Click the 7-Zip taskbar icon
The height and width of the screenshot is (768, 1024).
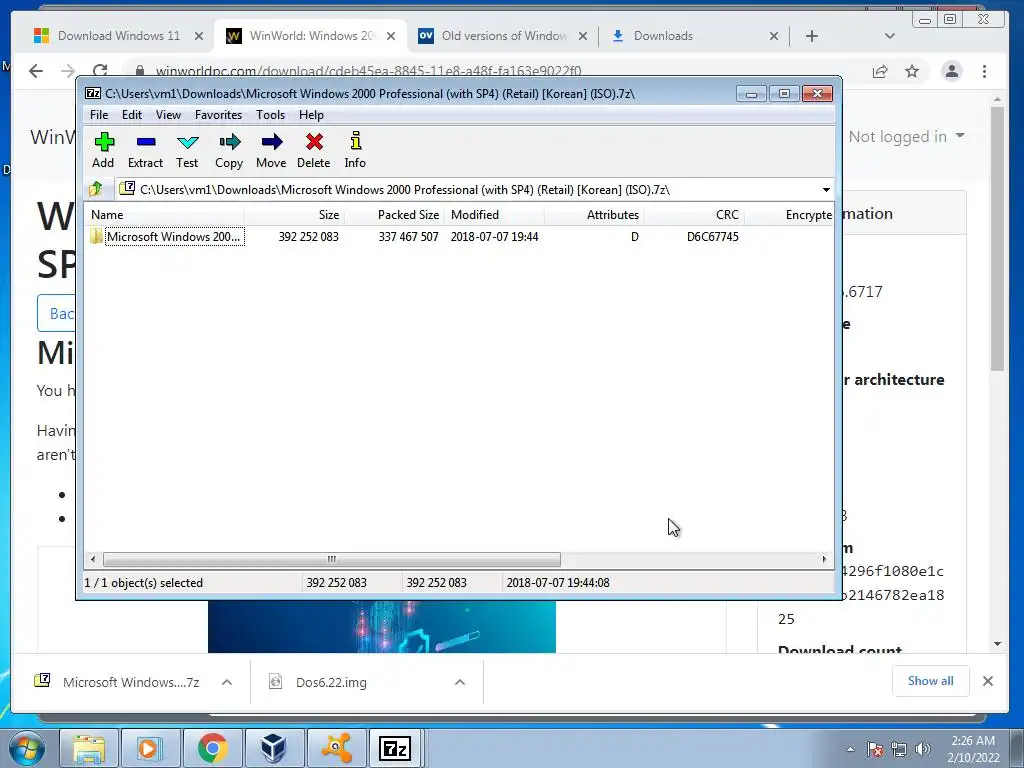click(396, 748)
